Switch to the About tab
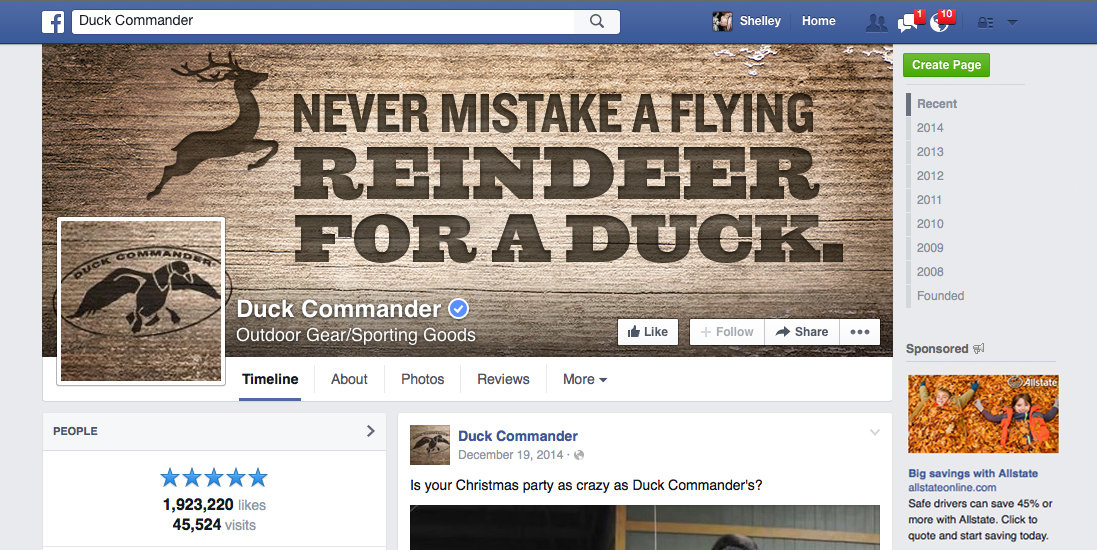 click(x=349, y=379)
